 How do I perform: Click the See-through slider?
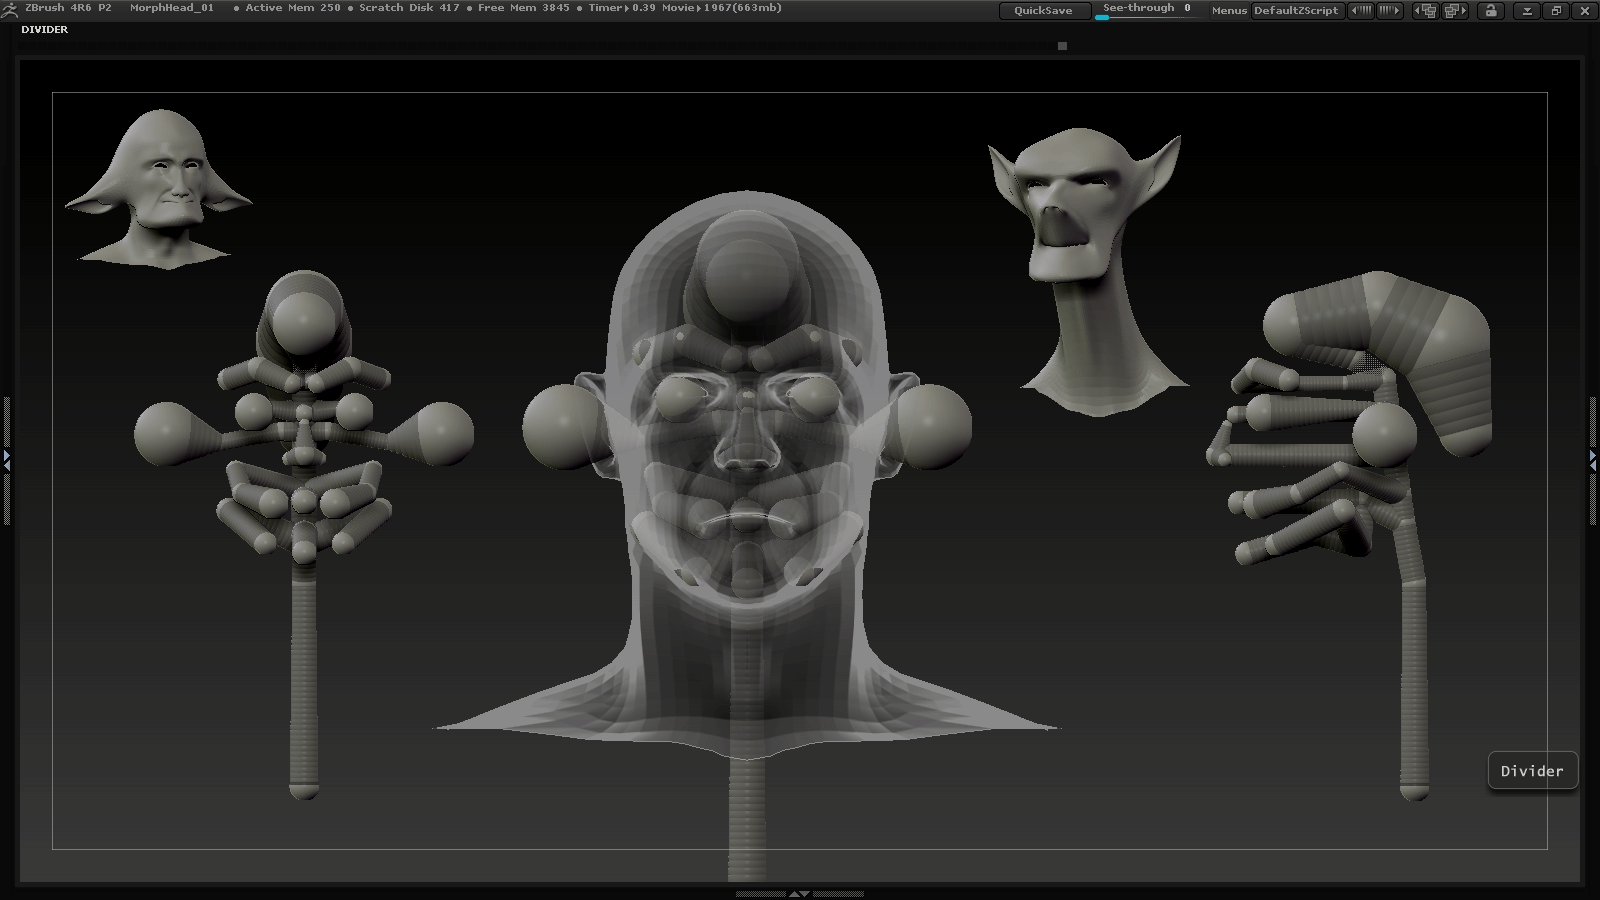point(1146,12)
